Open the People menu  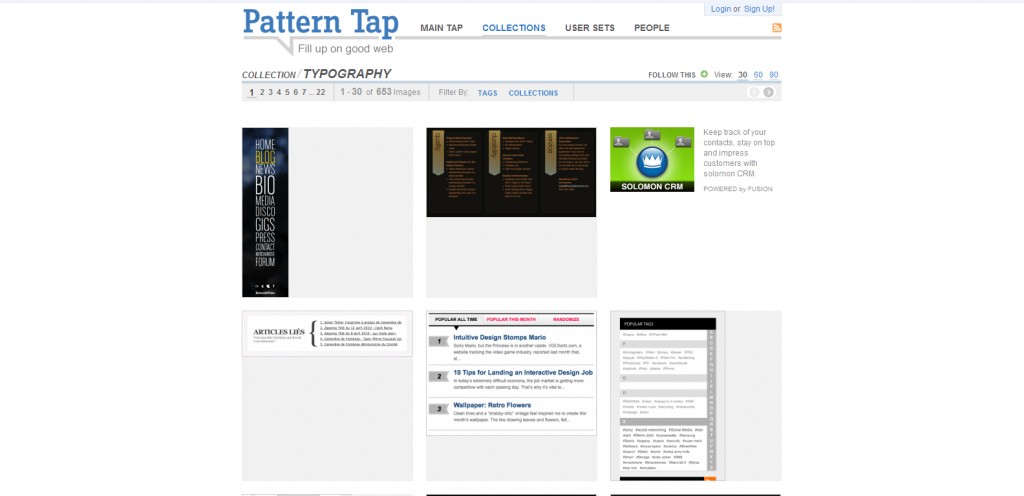tap(652, 28)
